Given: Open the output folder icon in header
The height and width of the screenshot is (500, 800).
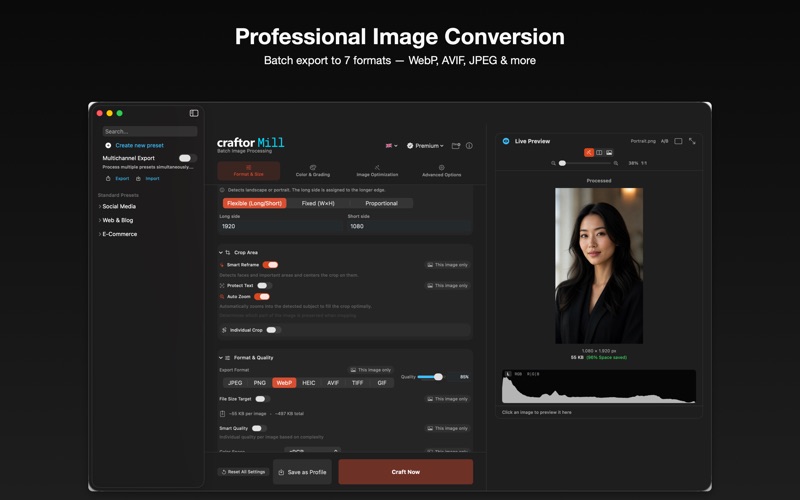Looking at the screenshot, I should click(x=456, y=145).
